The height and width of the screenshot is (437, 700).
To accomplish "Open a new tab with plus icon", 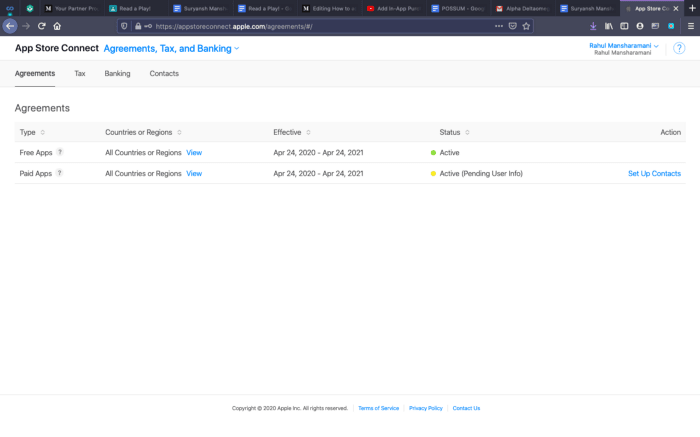I will tap(692, 8).
